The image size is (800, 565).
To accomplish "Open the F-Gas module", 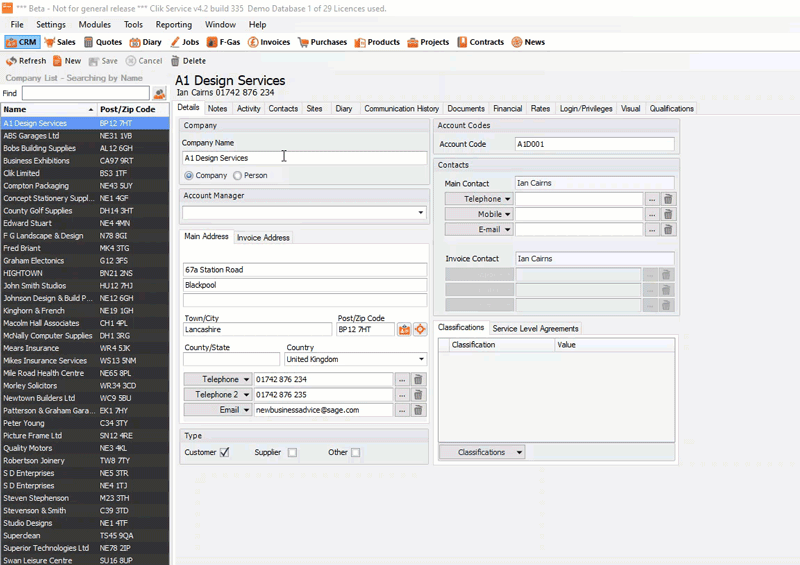I will click(223, 42).
